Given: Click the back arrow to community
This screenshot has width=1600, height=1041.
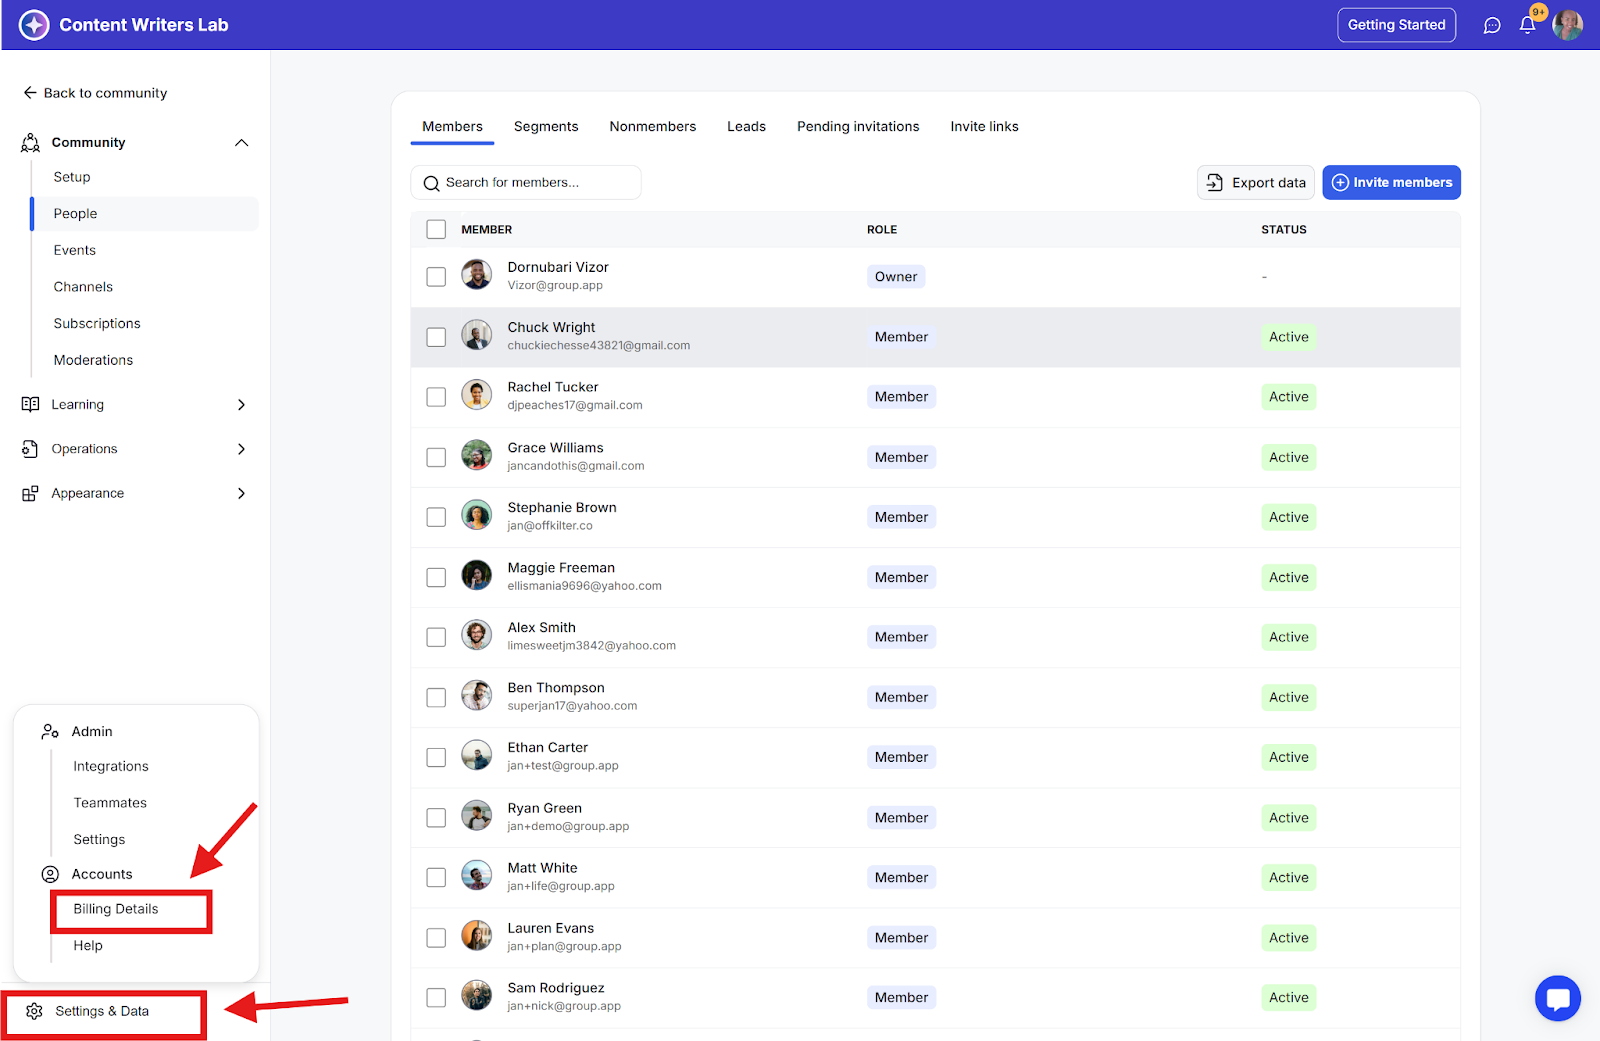Looking at the screenshot, I should click(30, 93).
